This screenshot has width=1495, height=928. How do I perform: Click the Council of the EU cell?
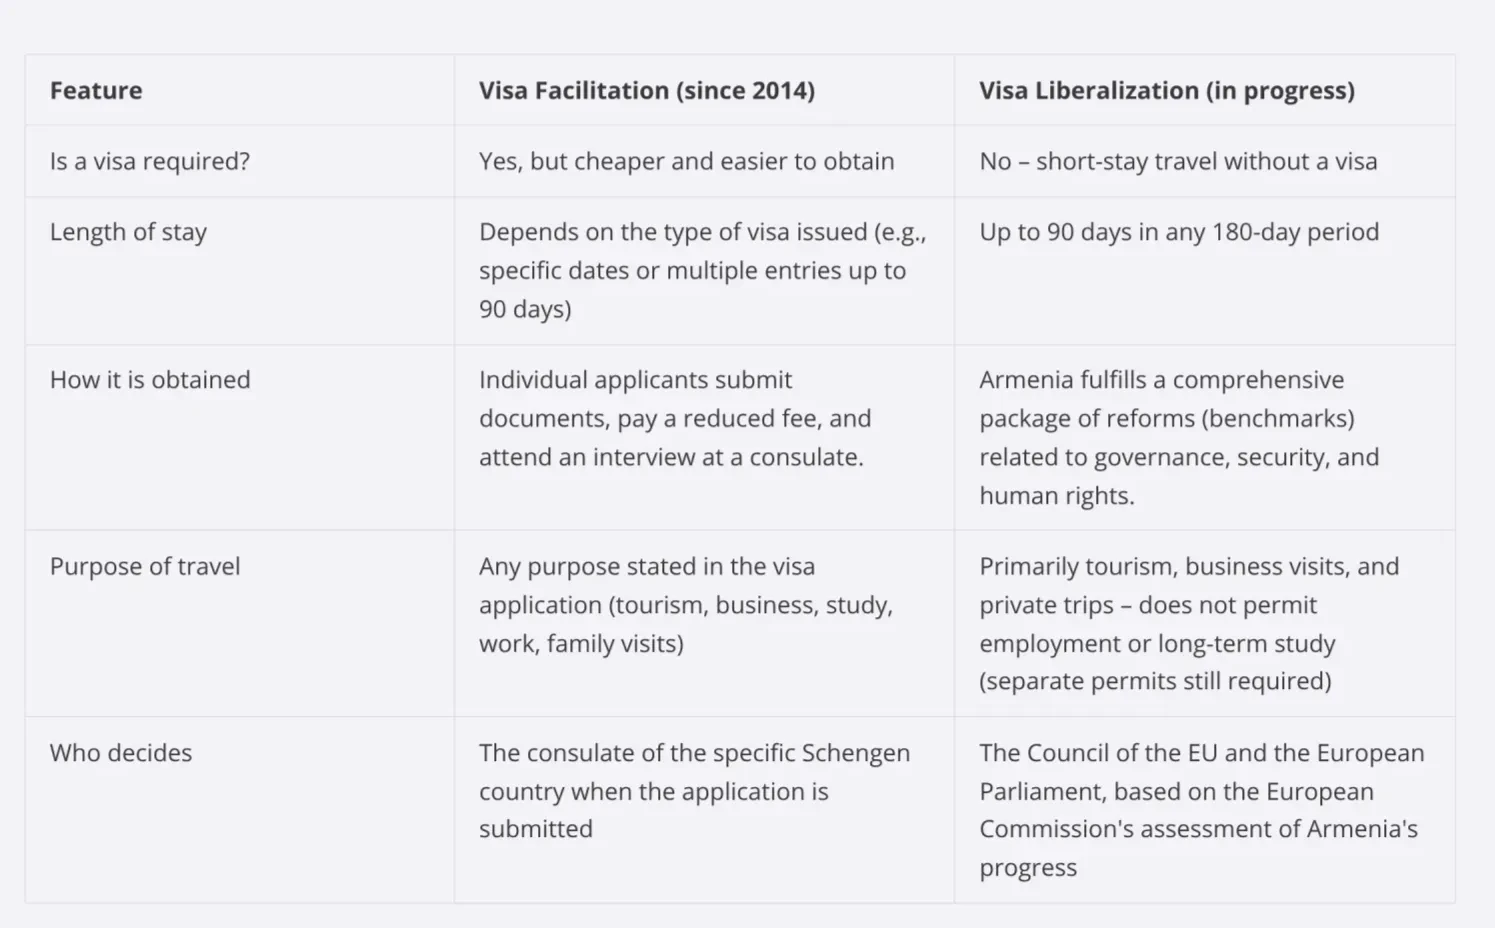(1202, 809)
